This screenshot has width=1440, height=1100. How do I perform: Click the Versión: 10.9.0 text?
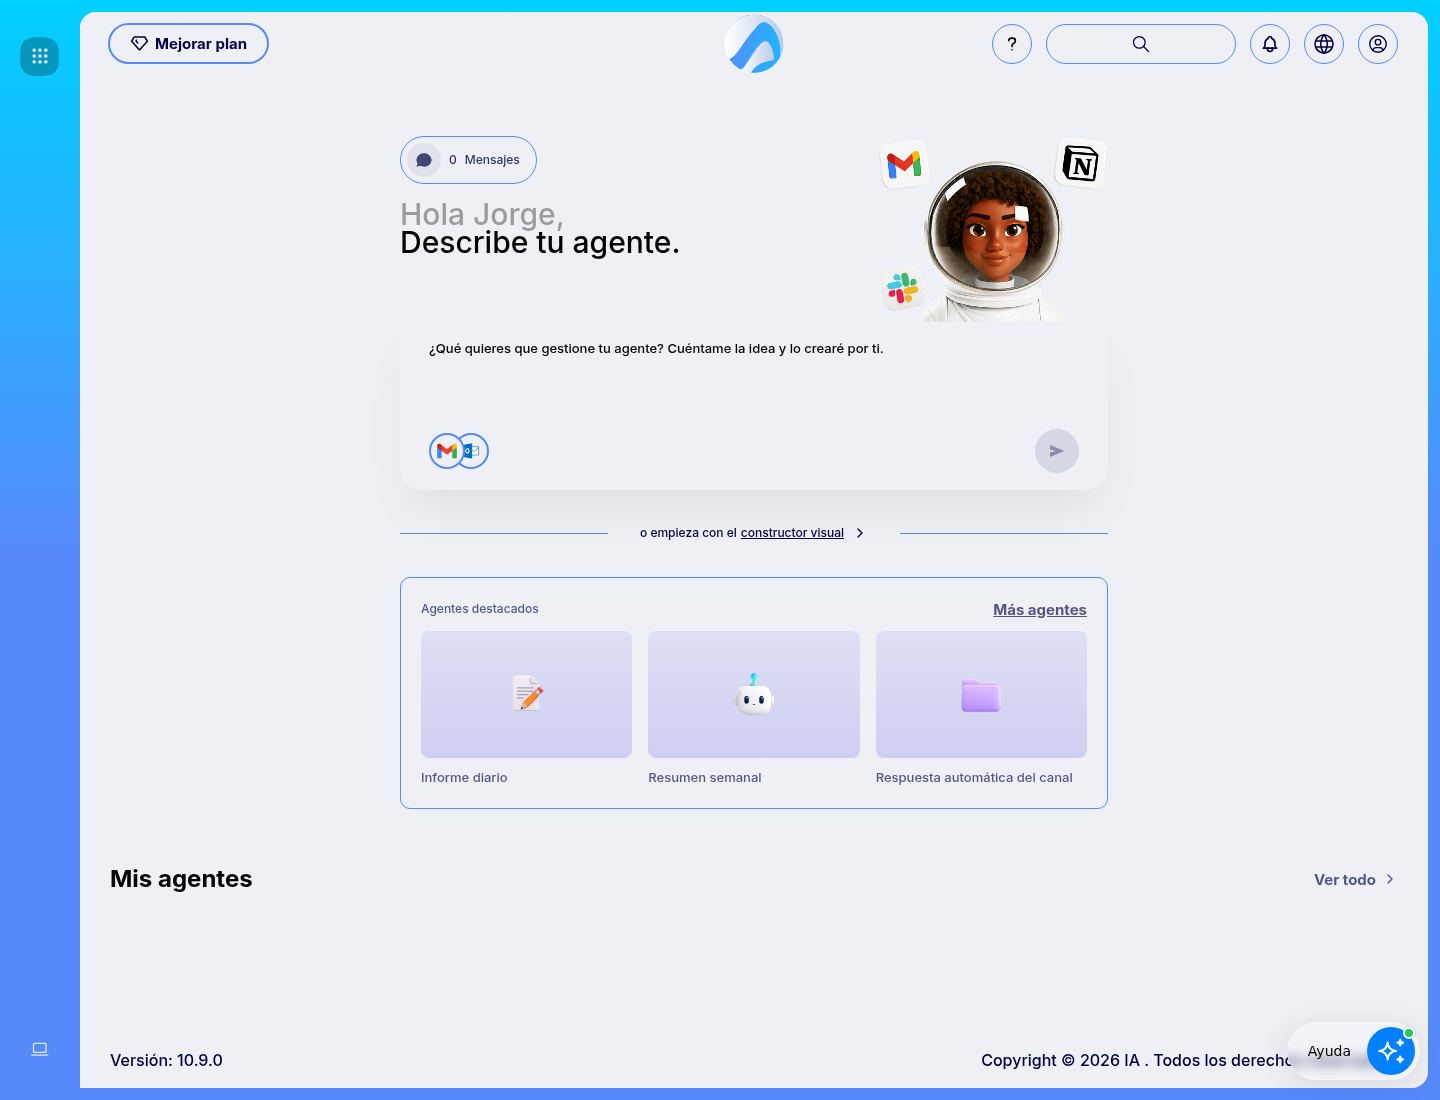tap(166, 1060)
